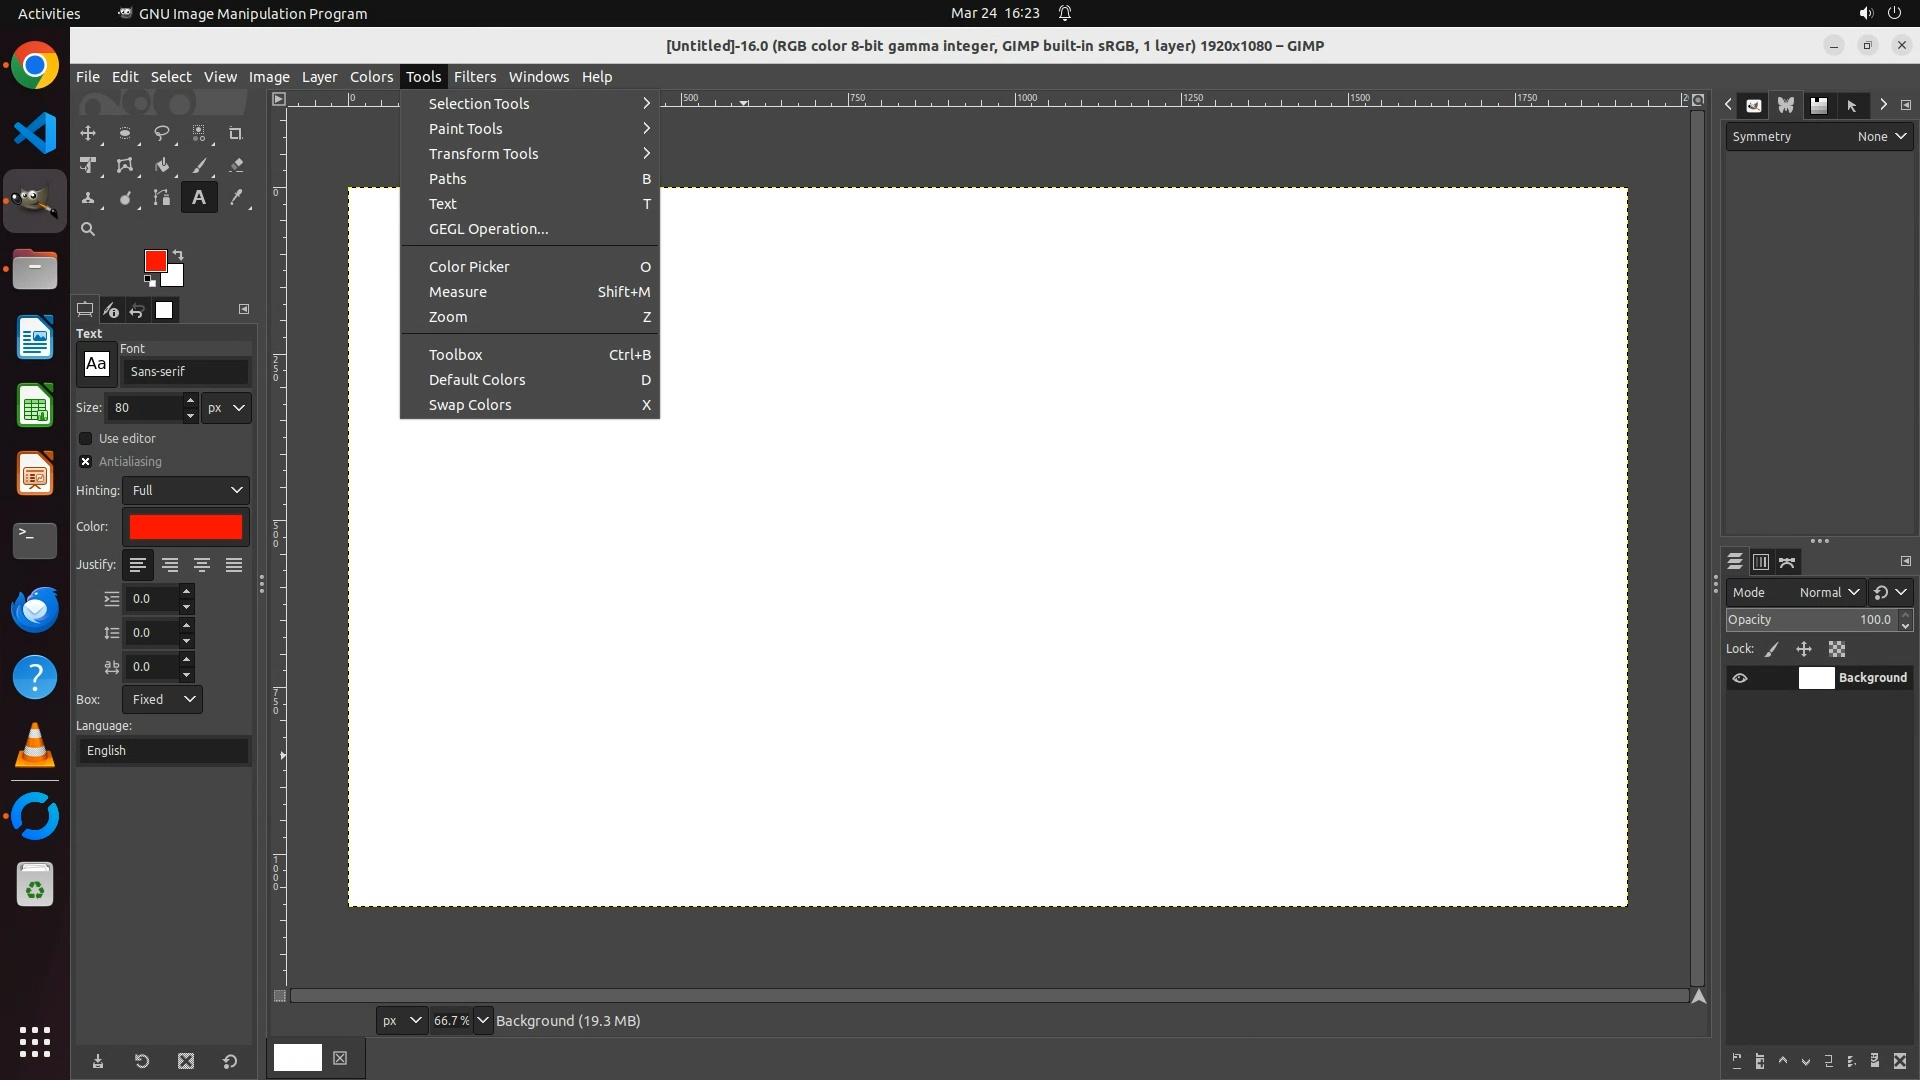
Task: Select the Eraser tool
Action: (236, 166)
